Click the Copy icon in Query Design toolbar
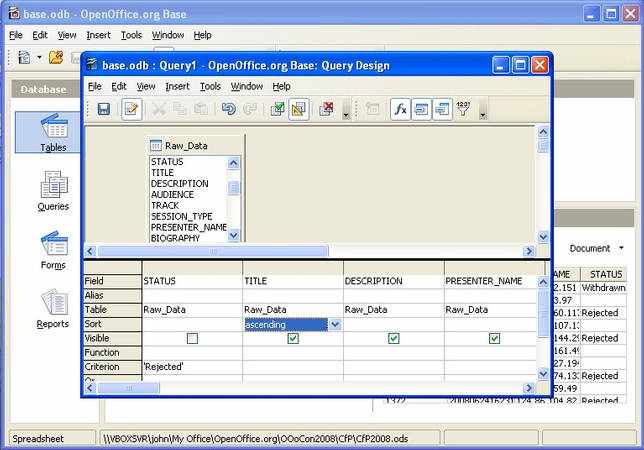The width and height of the screenshot is (644, 450). point(179,109)
